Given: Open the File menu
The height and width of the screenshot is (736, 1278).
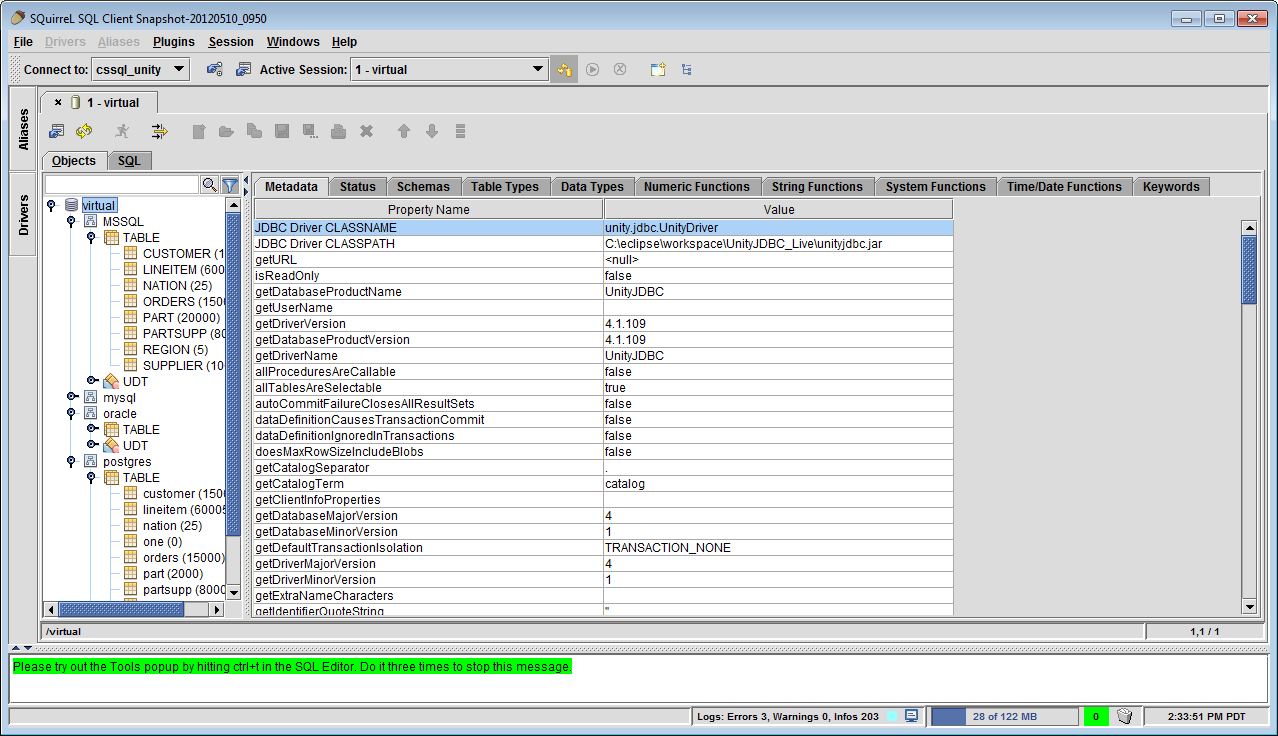Looking at the screenshot, I should pos(23,42).
